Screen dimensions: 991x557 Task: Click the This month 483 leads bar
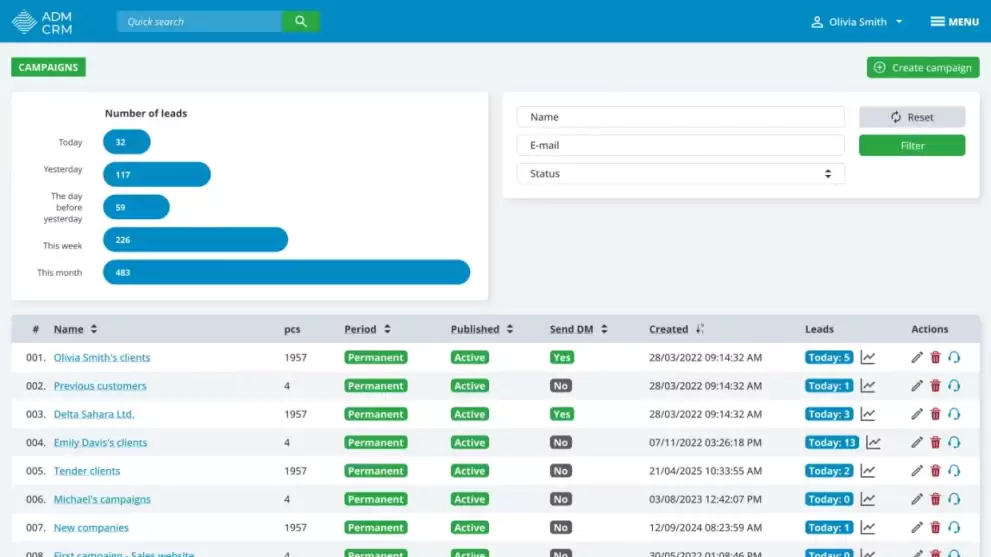click(x=286, y=272)
